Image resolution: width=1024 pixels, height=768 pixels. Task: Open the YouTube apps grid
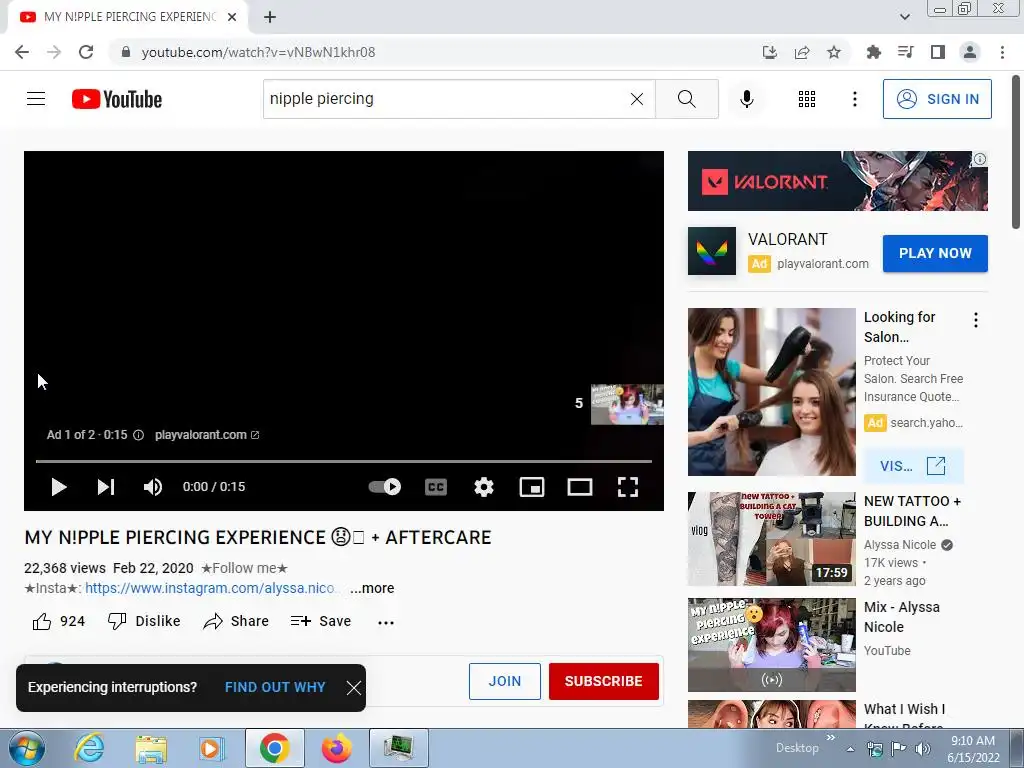click(x=807, y=99)
